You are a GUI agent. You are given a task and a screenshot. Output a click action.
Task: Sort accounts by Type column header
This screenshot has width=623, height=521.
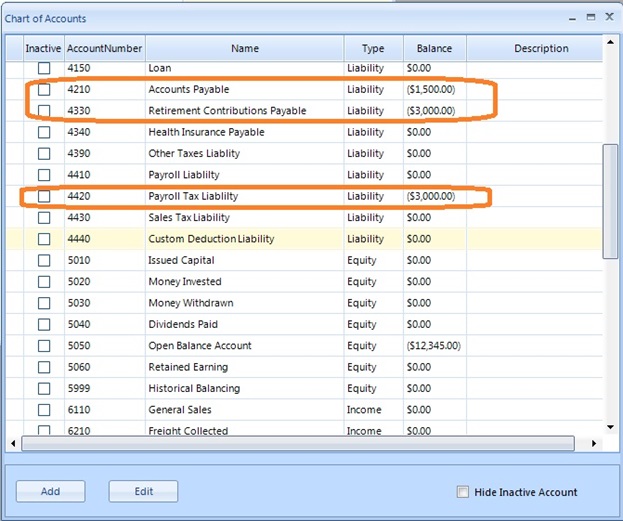pos(373,48)
